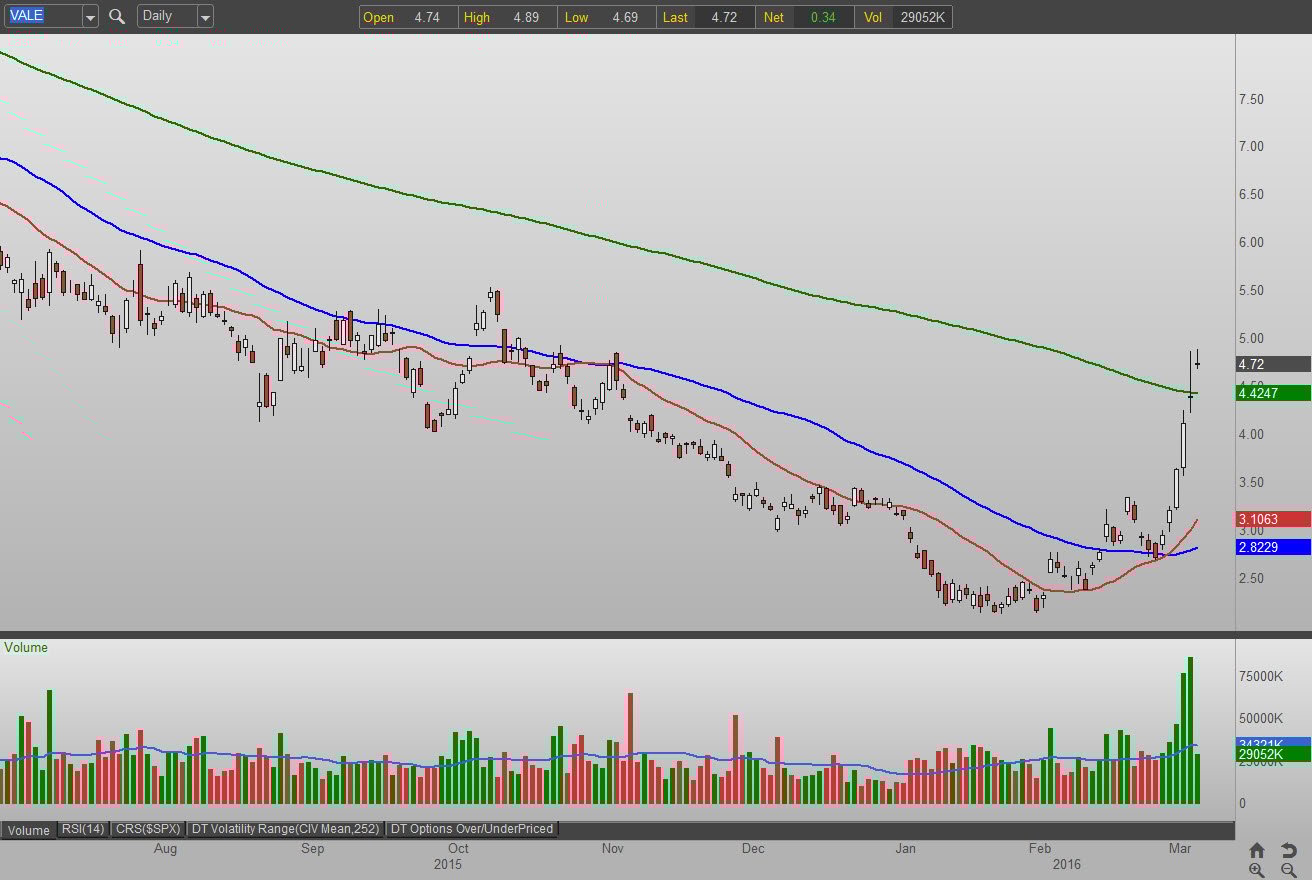
Task: Open the VALE symbol dropdown arrow
Action: tap(90, 16)
